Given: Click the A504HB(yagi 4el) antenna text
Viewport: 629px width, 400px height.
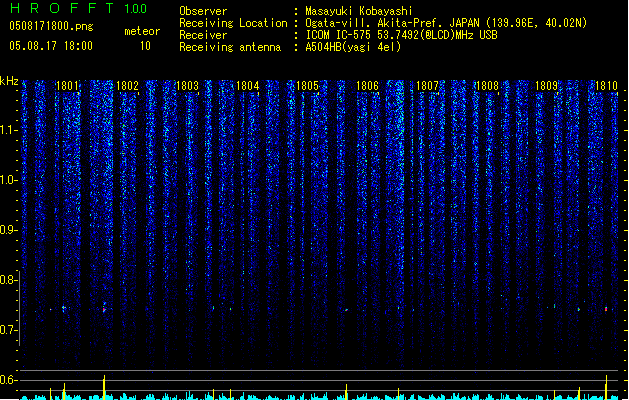Looking at the screenshot, I should click(353, 47).
